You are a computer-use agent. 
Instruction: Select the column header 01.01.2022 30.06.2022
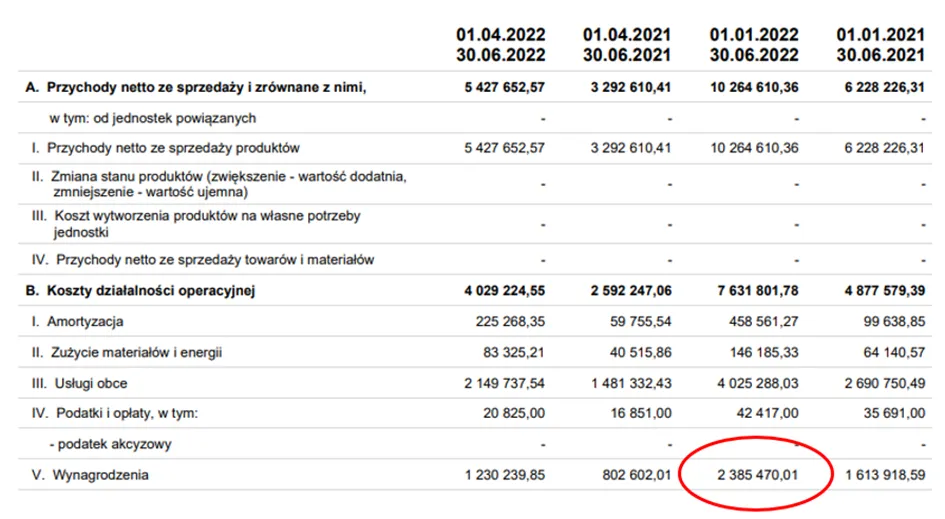tap(754, 45)
